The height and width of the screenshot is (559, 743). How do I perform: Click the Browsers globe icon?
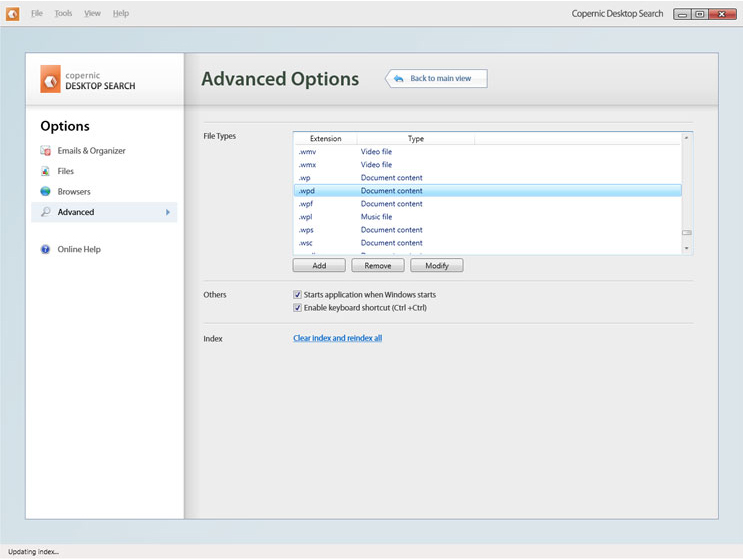[45, 191]
